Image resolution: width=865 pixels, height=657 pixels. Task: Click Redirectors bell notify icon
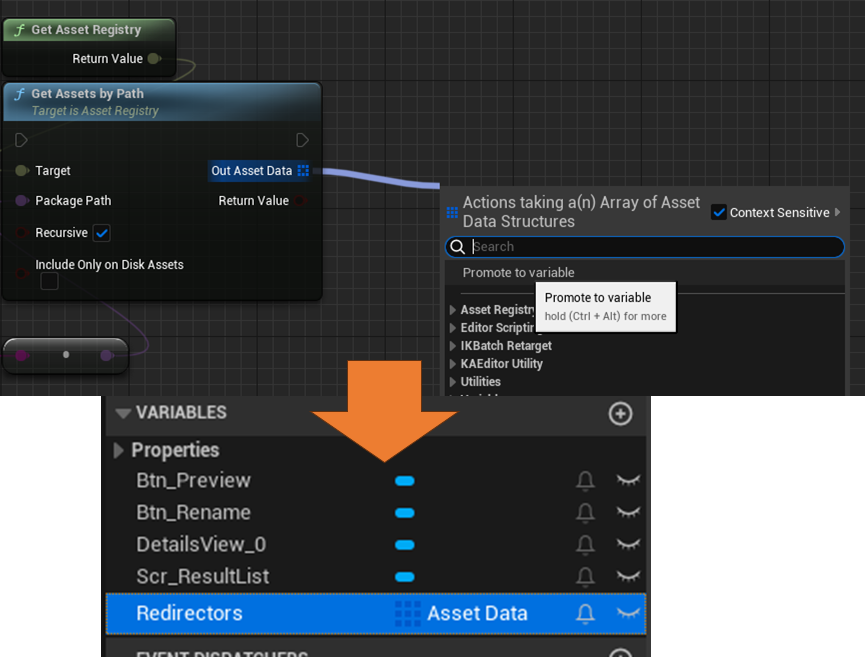click(585, 613)
